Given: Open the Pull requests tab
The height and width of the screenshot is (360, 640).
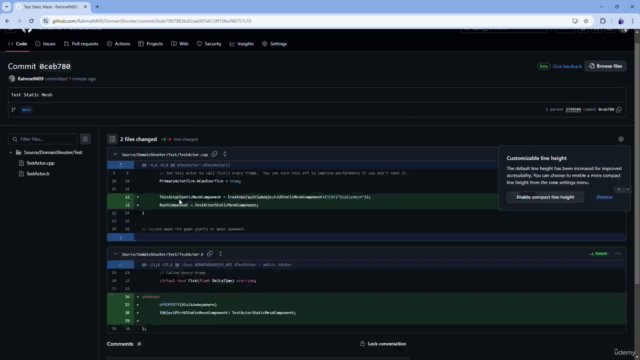Looking at the screenshot, I should (x=81, y=44).
